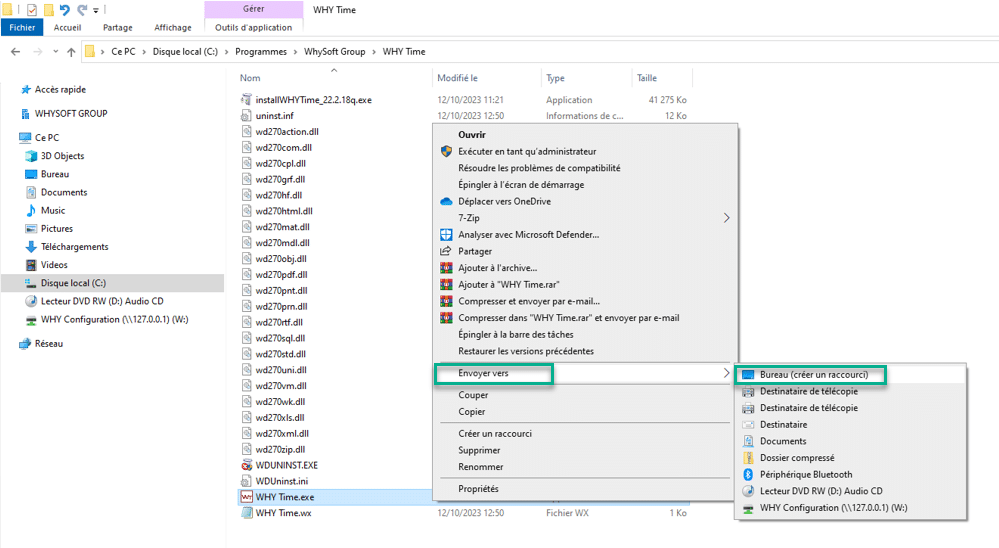
Task: Select Bureau (créer un raccourci)
Action: [x=814, y=375]
